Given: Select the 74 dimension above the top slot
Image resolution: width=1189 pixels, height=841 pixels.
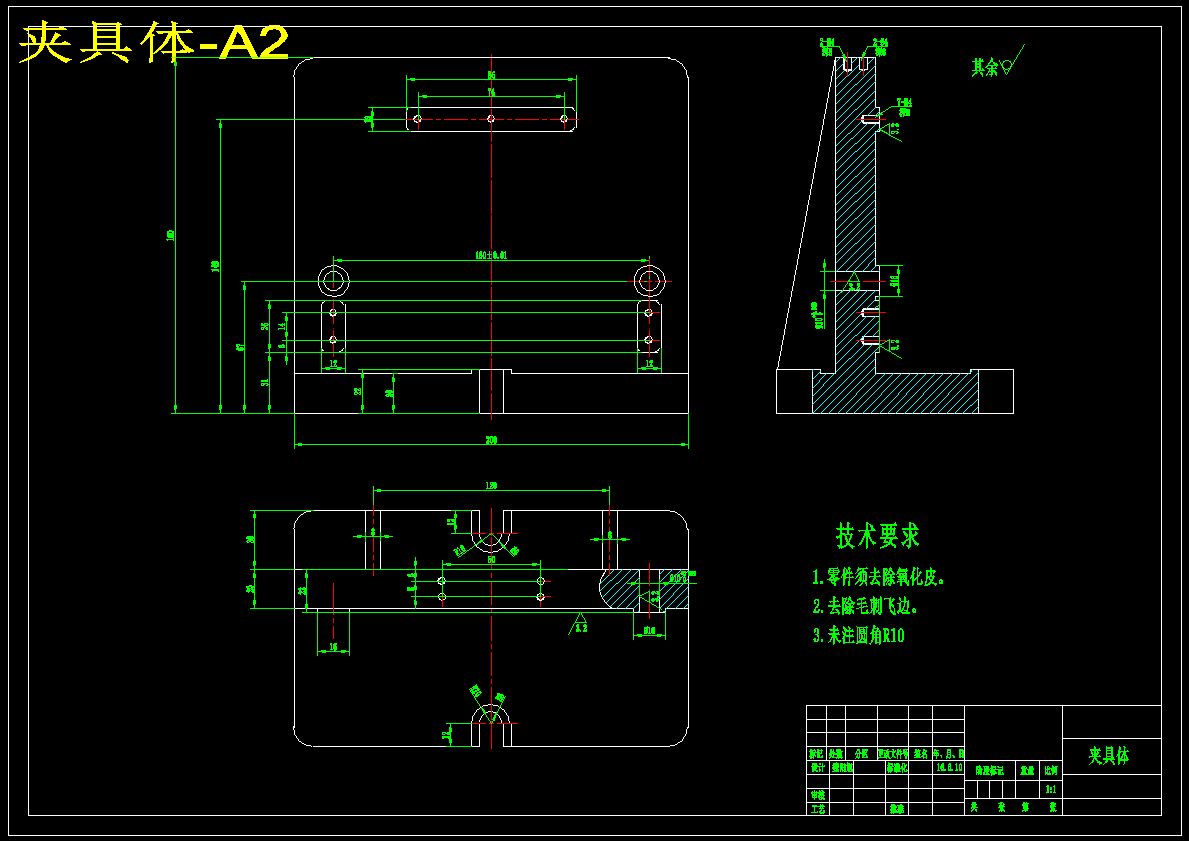Looking at the screenshot, I should (x=491, y=93).
